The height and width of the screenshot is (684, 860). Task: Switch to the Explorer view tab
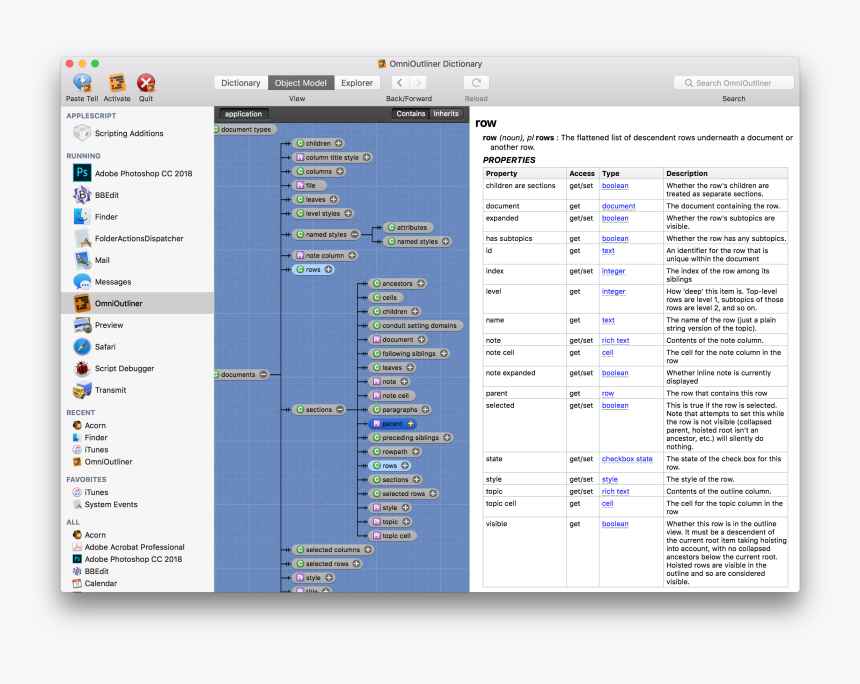click(x=357, y=83)
